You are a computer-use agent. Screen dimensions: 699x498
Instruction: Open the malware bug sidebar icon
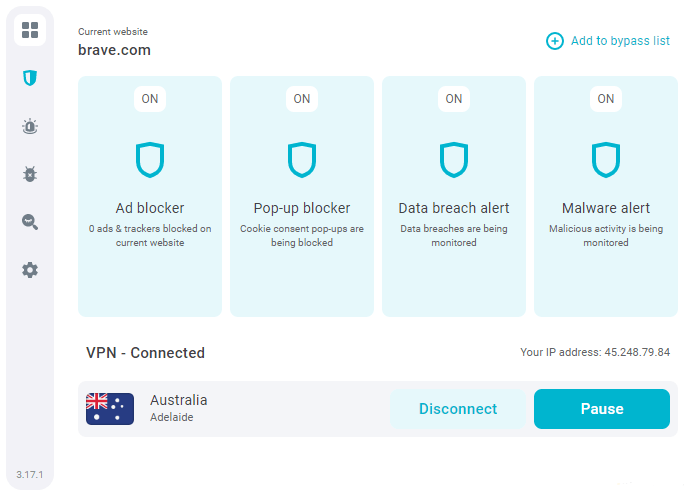pos(30,174)
